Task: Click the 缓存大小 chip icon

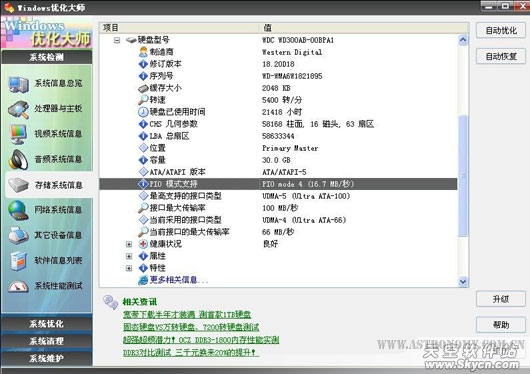Action: click(x=143, y=88)
